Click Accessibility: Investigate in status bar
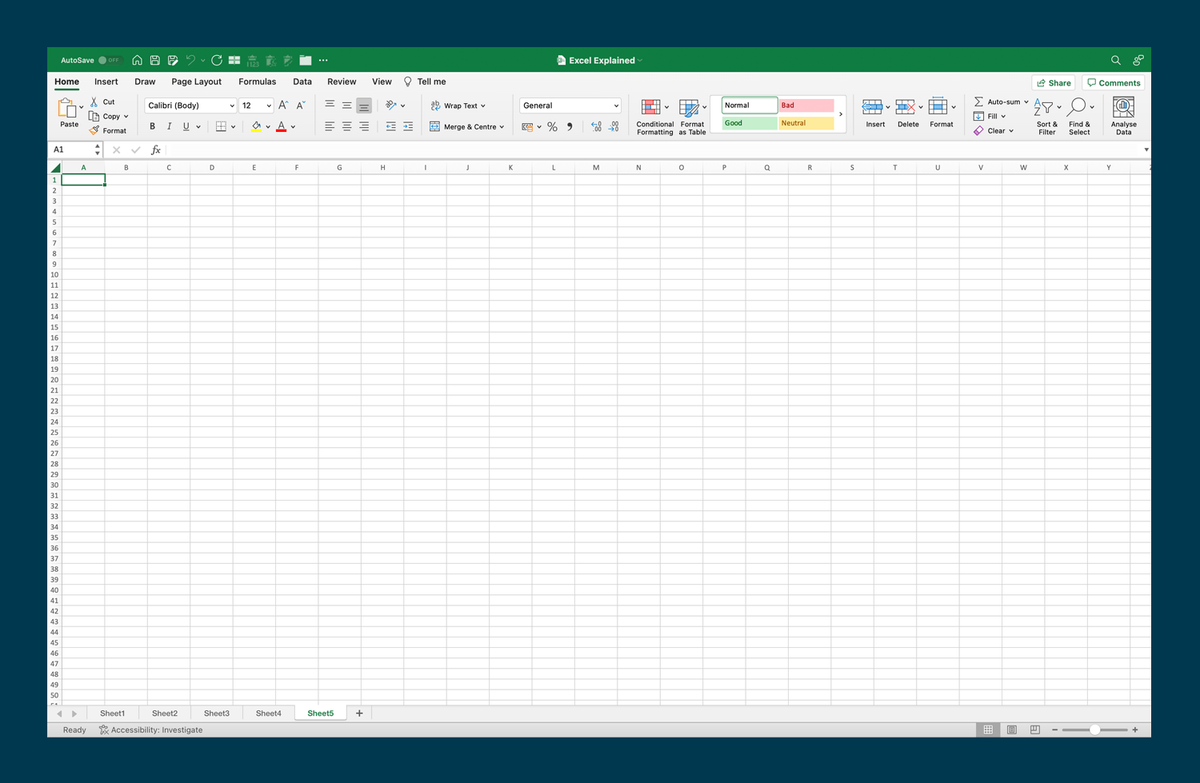 coord(151,730)
